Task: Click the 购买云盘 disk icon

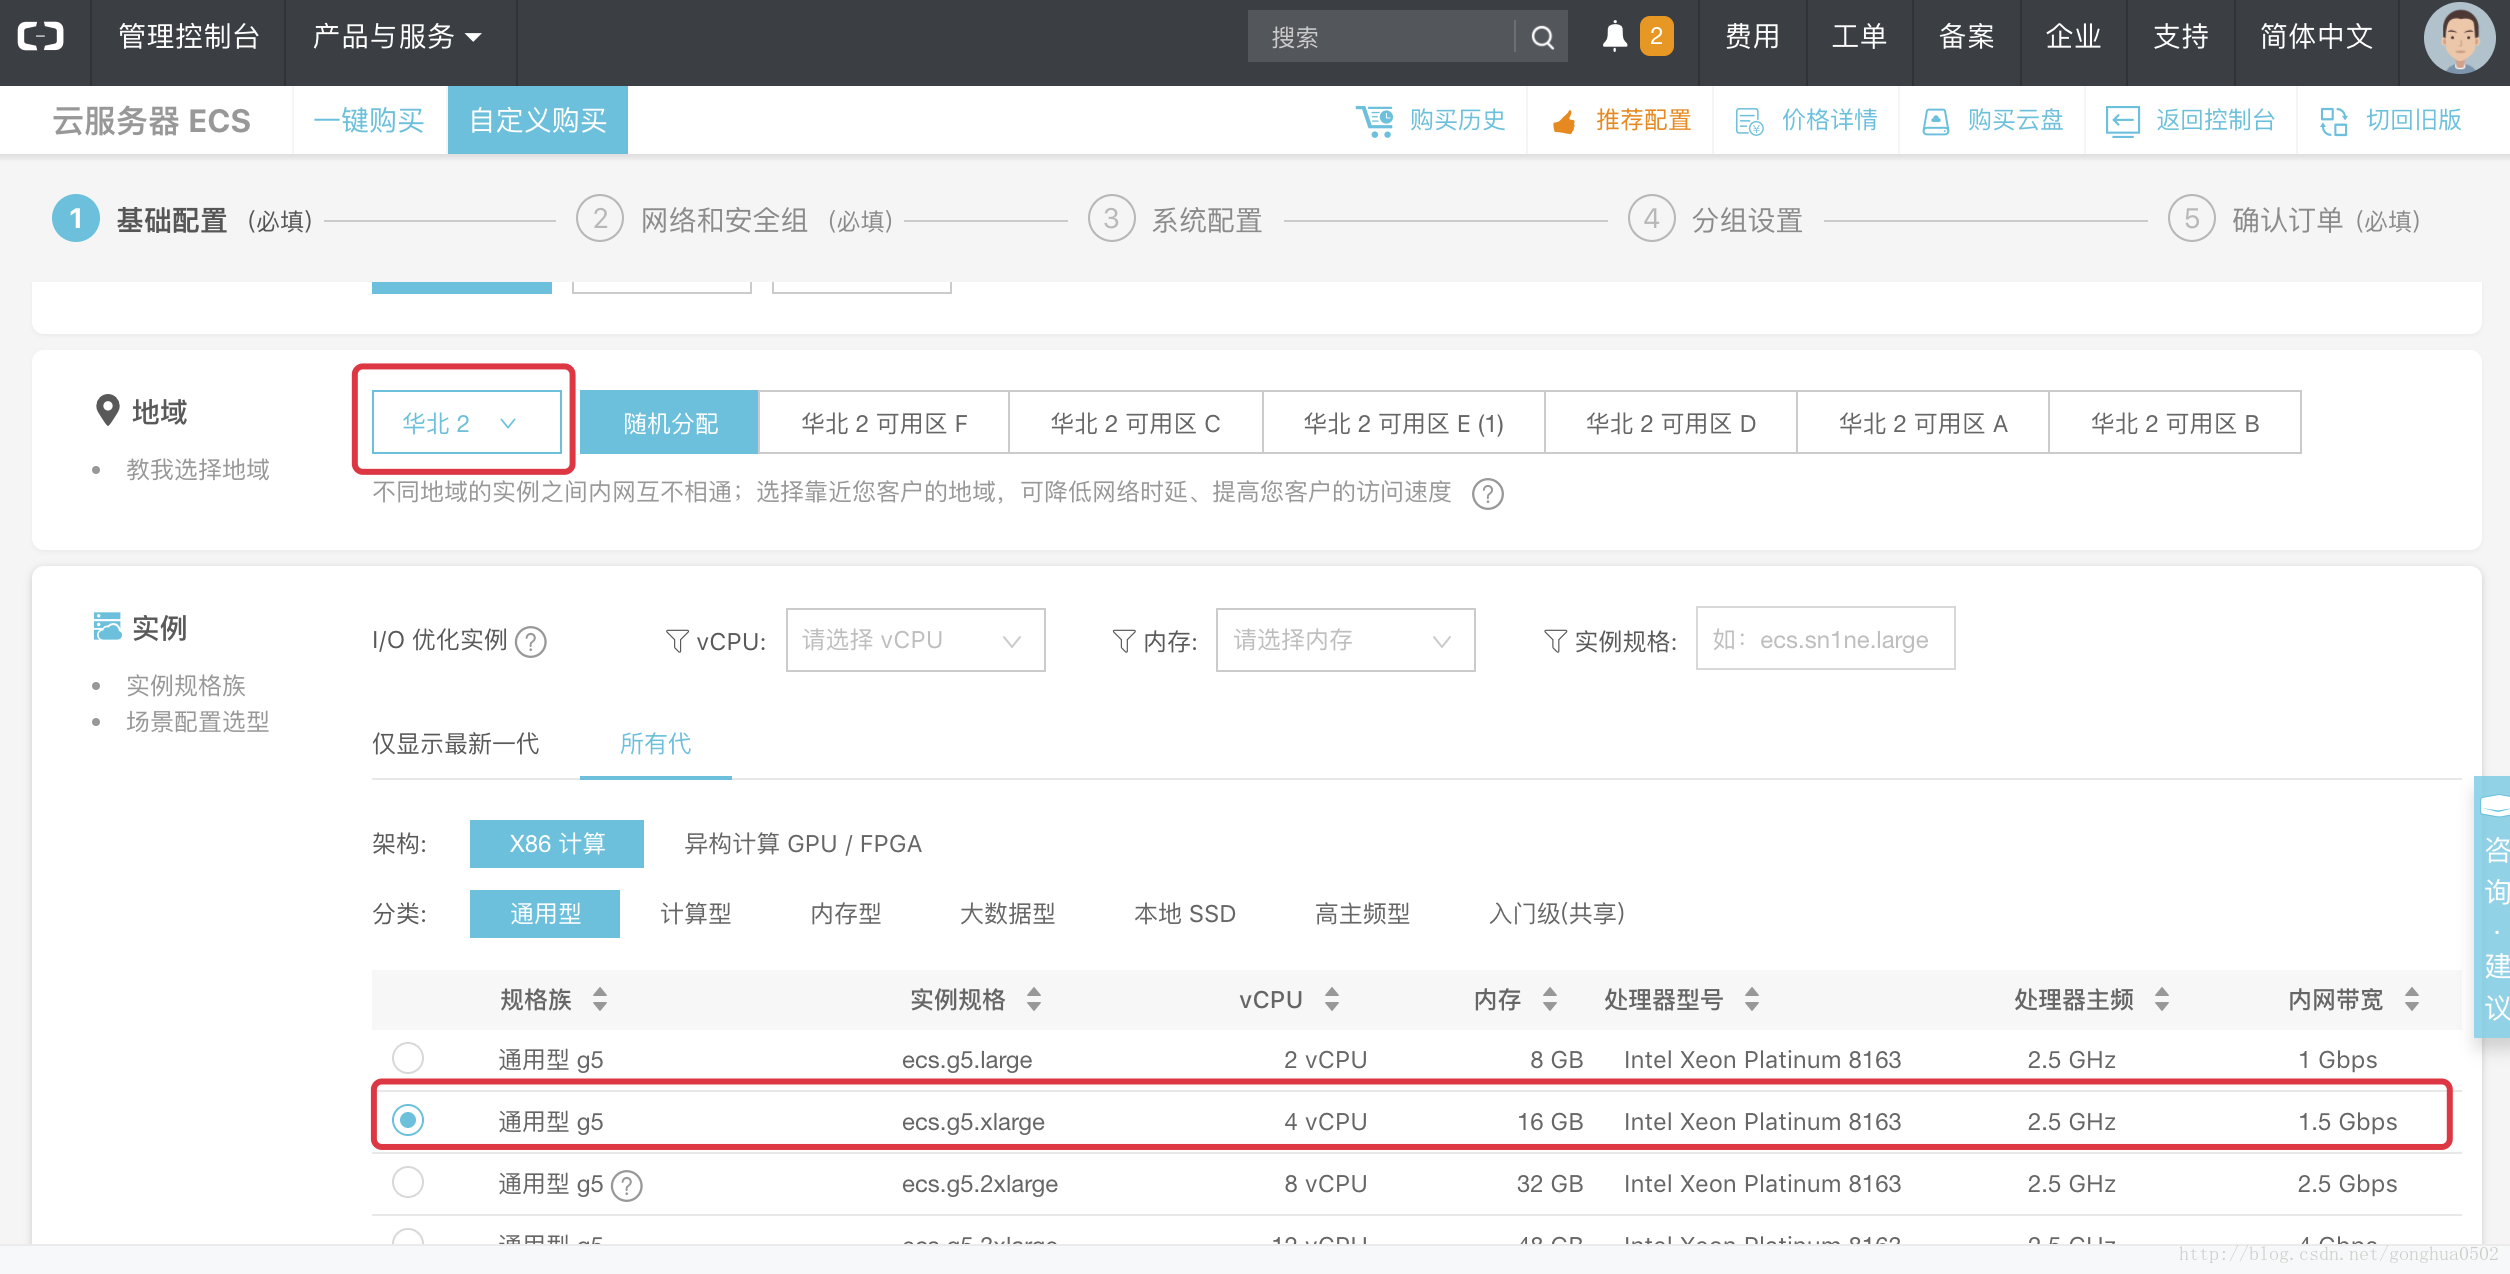Action: pos(1936,121)
